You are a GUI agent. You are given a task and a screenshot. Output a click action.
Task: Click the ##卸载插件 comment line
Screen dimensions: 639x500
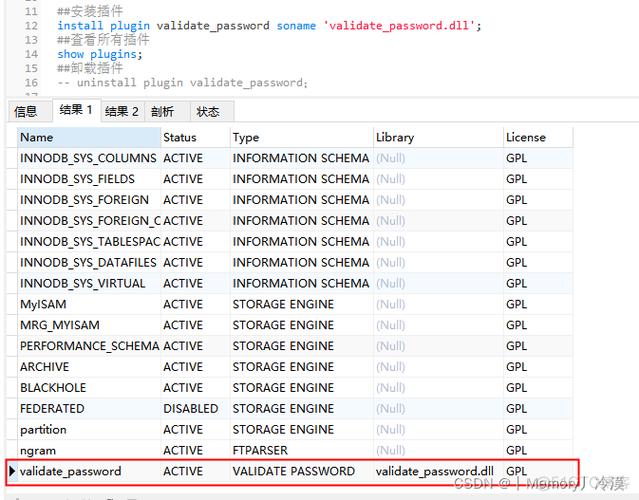tap(90, 68)
